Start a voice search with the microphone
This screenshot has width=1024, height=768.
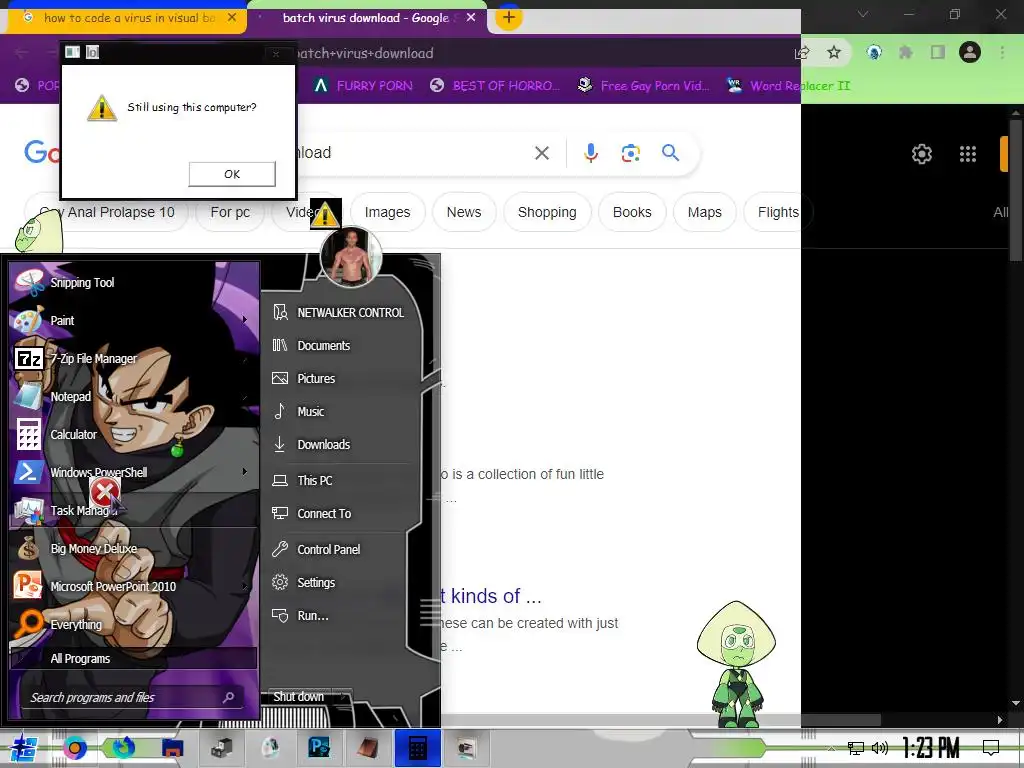(x=591, y=153)
